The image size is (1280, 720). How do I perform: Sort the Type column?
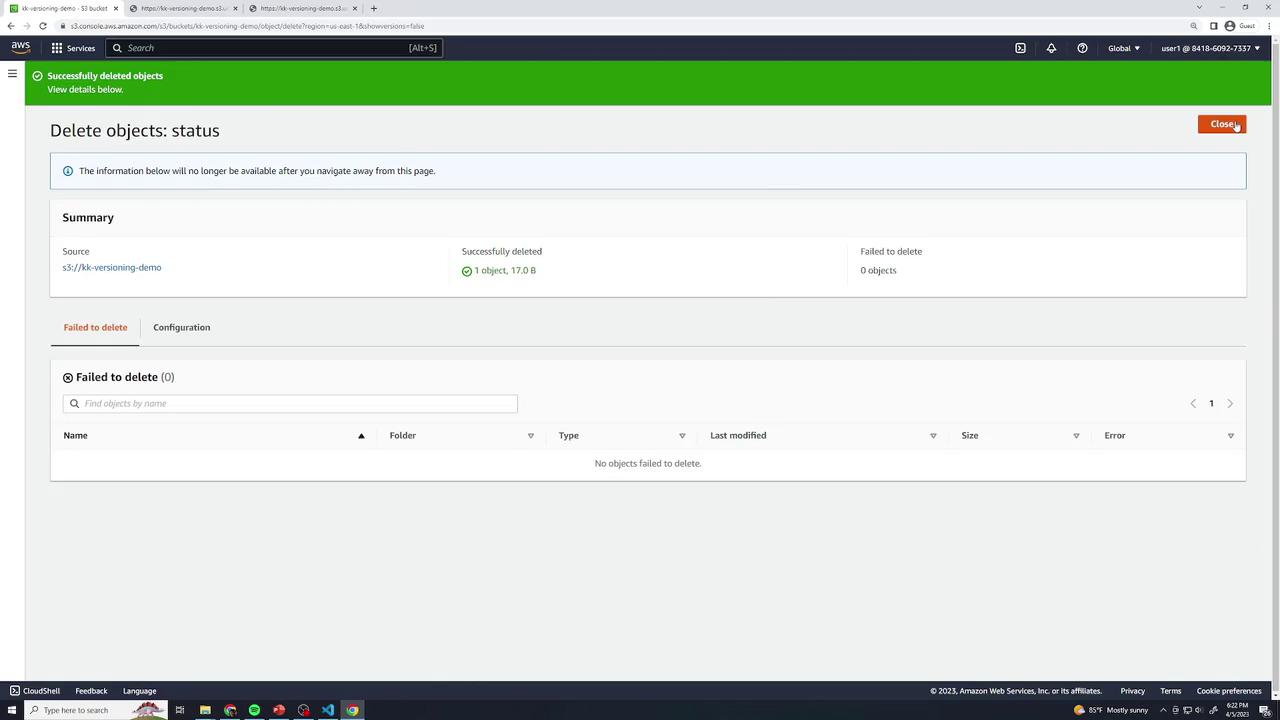click(682, 436)
